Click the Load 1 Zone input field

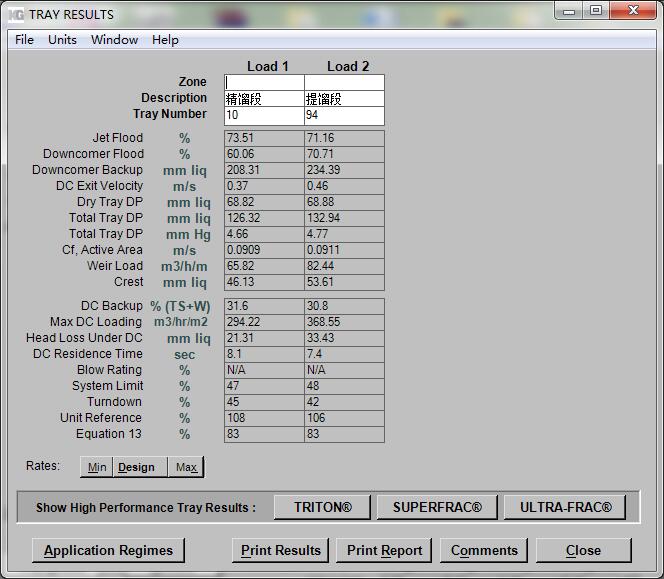pos(264,82)
